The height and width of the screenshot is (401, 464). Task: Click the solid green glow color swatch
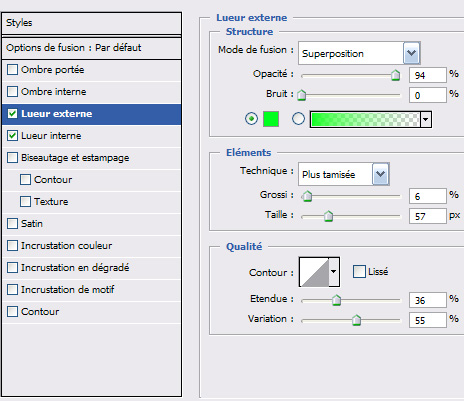[271, 119]
